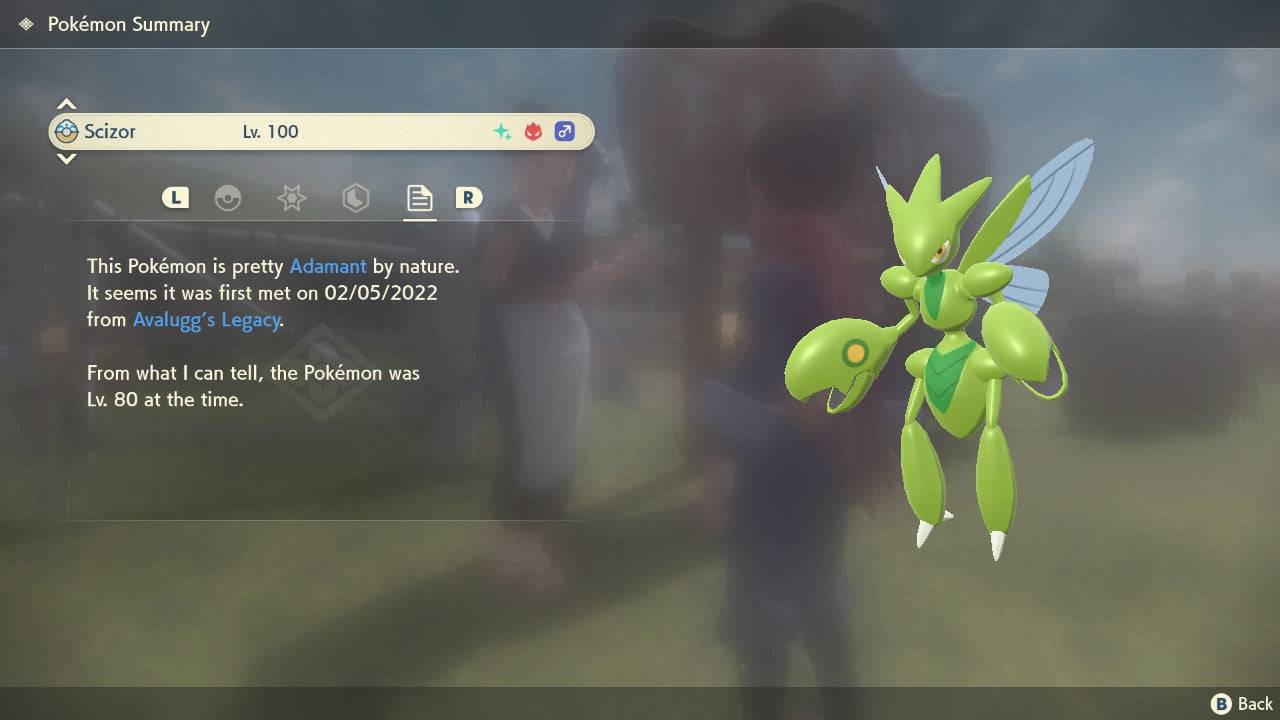The width and height of the screenshot is (1280, 720).
Task: Select the Pokémon Summary title bar
Action: pos(128,24)
